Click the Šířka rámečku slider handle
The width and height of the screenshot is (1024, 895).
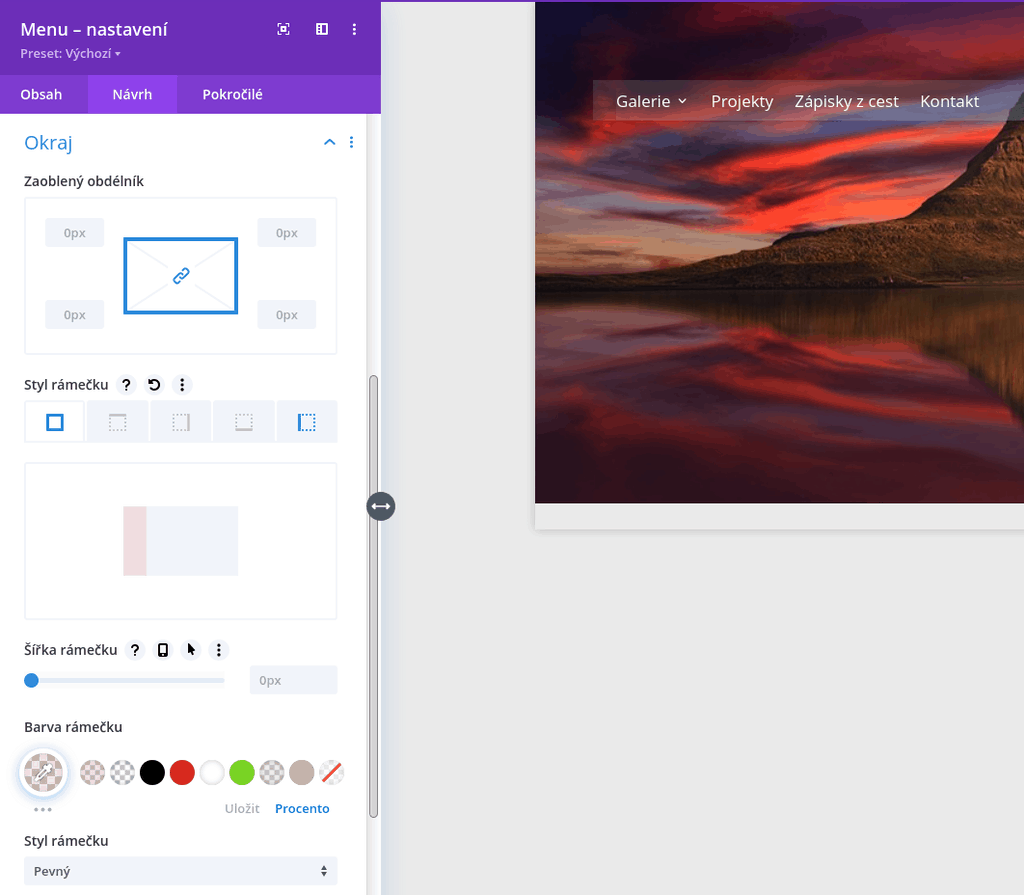coord(31,680)
